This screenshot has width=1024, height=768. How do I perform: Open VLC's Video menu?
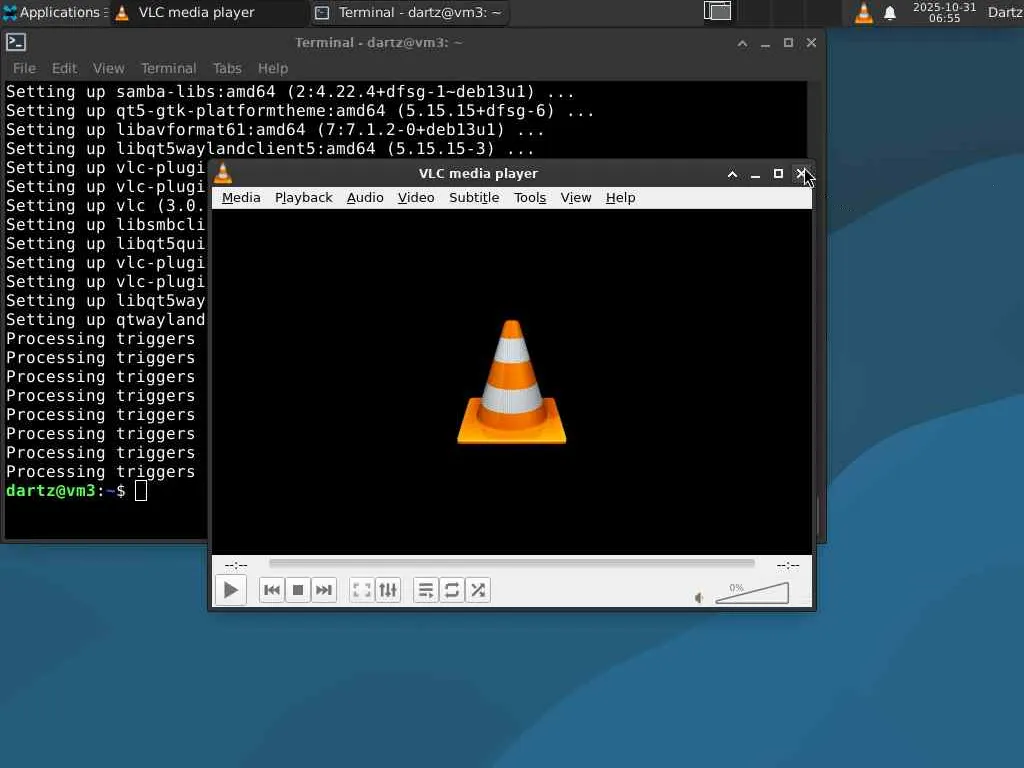[416, 198]
